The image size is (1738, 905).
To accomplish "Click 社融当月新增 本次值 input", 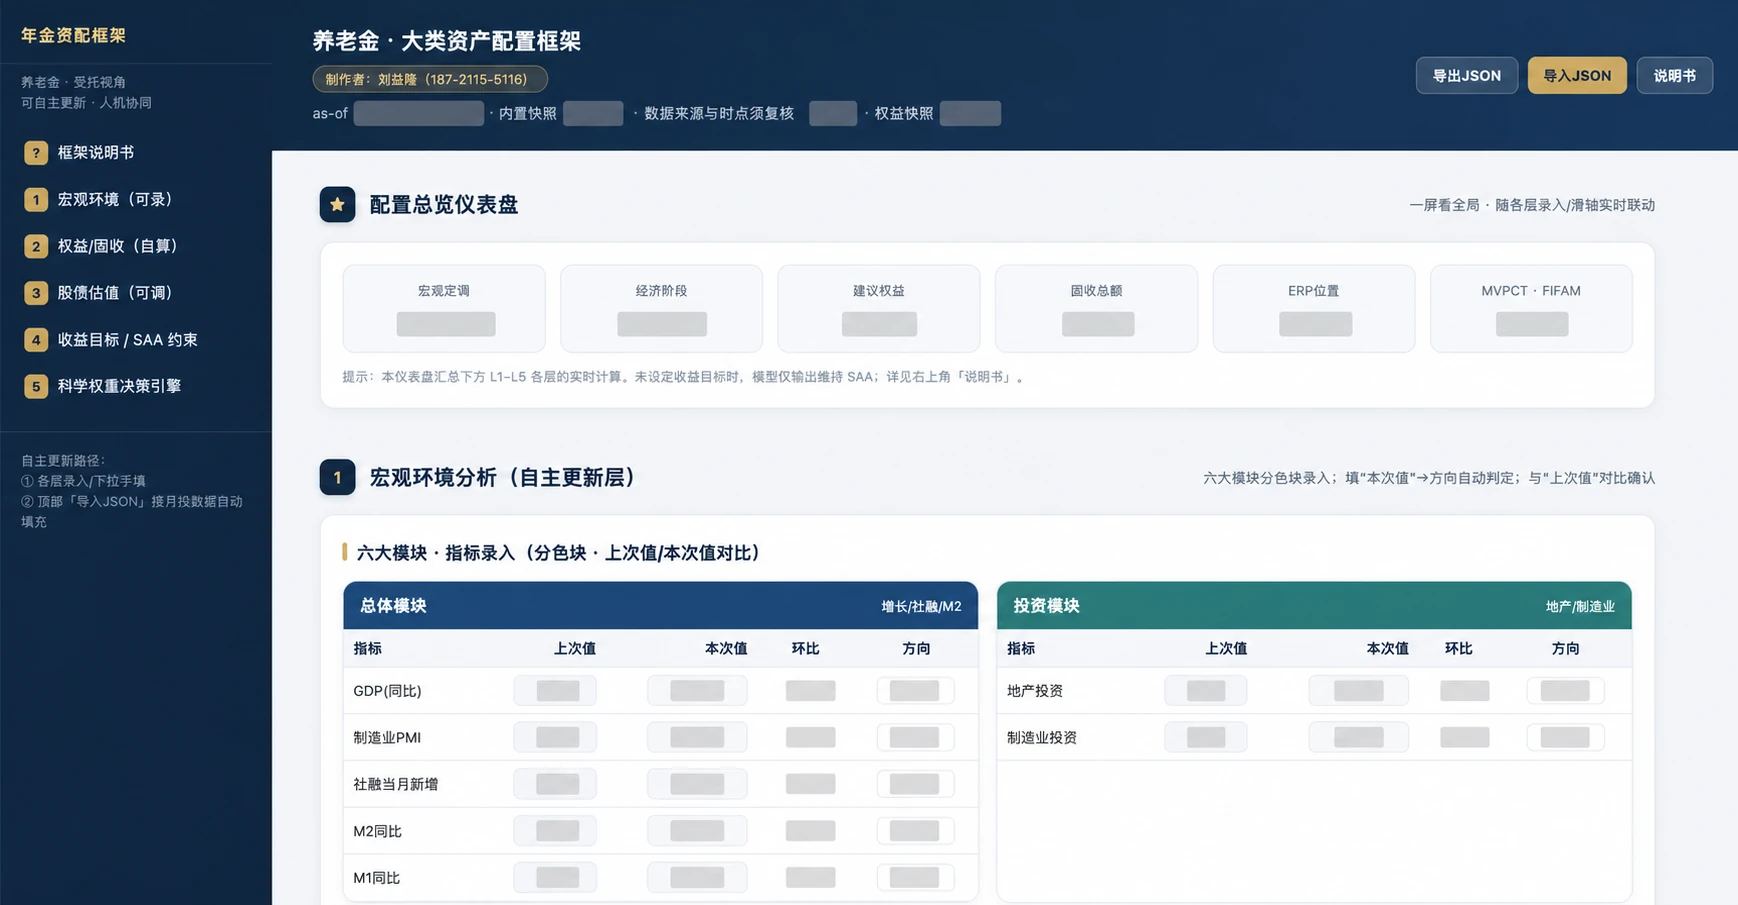I will click(697, 784).
